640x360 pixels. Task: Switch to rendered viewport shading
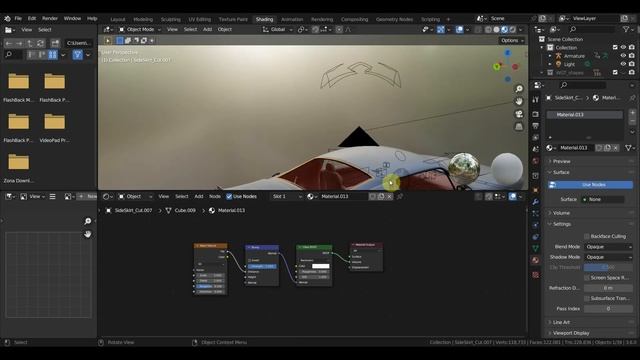pos(513,29)
